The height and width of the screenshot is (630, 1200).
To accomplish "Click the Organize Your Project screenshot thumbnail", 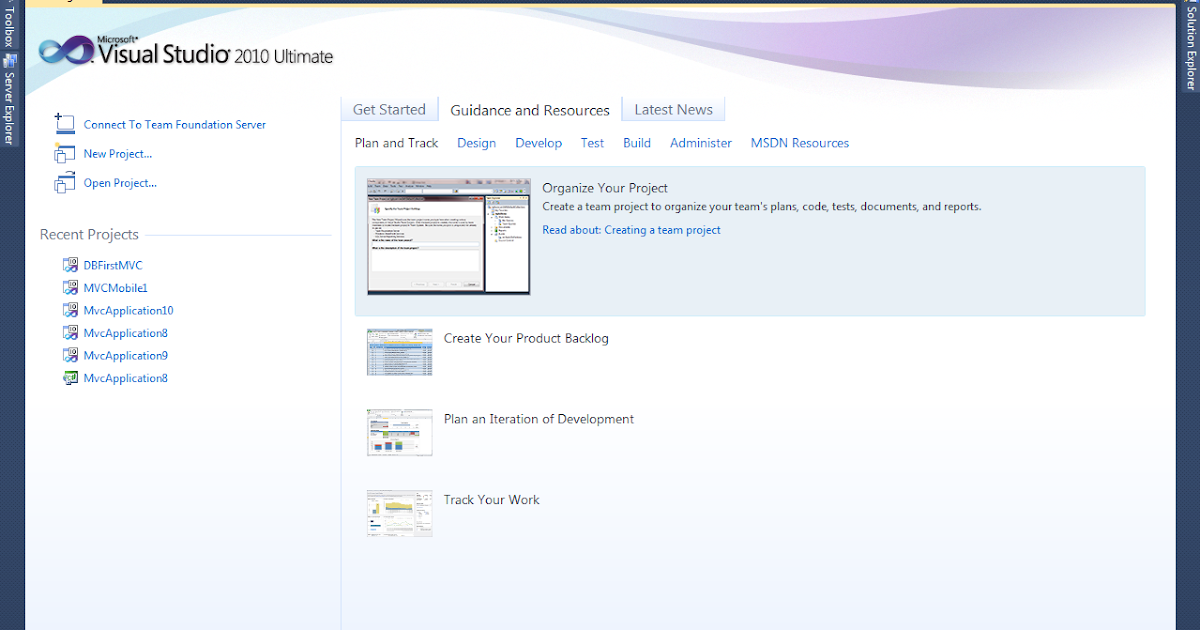I will (448, 237).
